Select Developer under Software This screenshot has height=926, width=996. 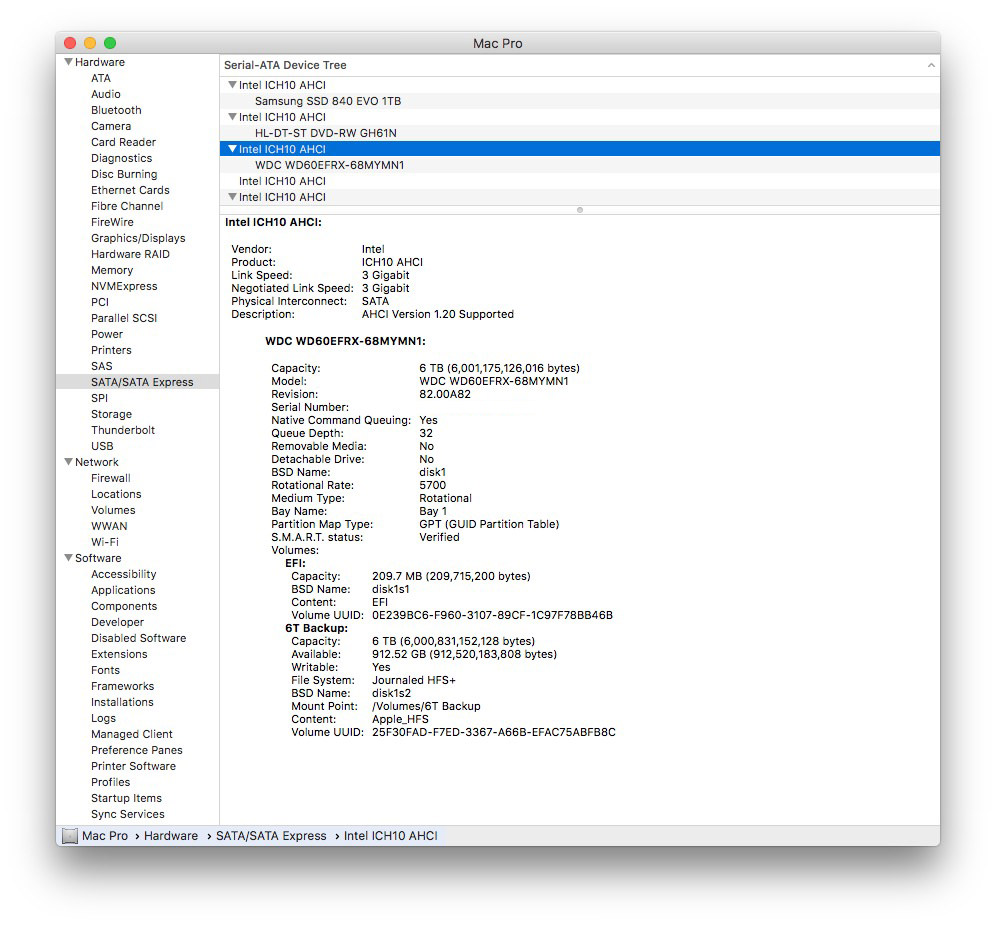[117, 622]
